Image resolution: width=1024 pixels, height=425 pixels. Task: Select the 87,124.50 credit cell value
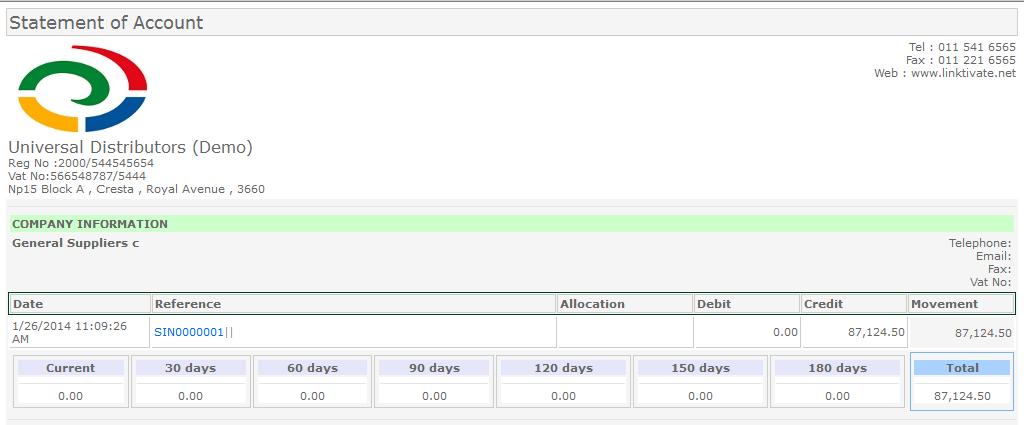pyautogui.click(x=876, y=332)
